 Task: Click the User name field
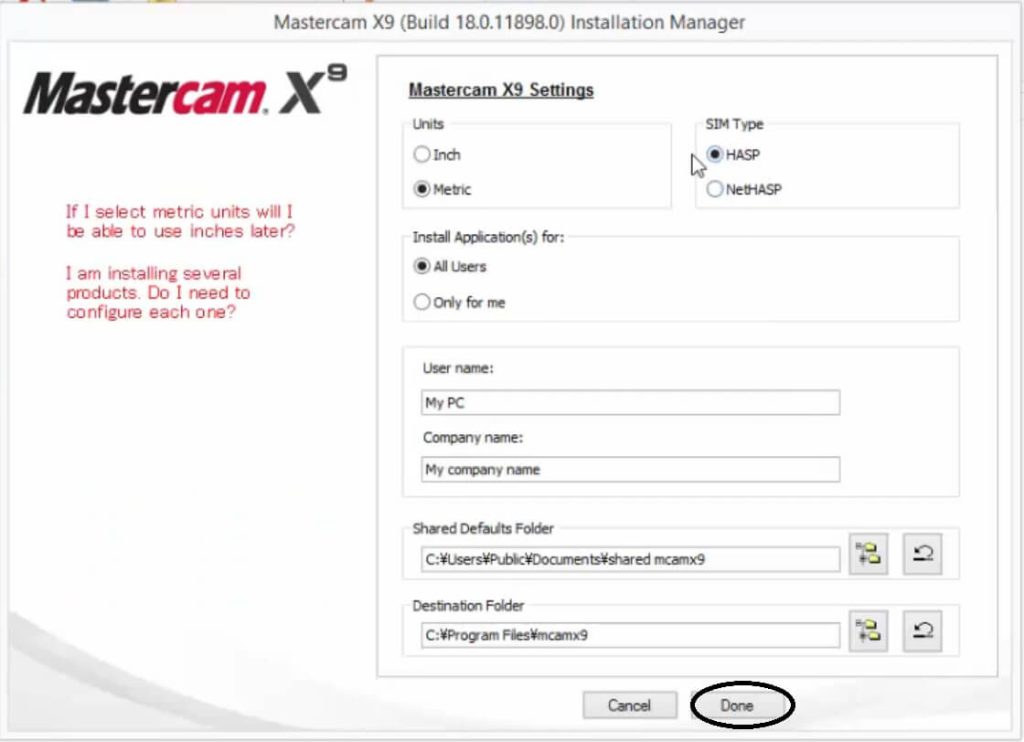click(628, 403)
